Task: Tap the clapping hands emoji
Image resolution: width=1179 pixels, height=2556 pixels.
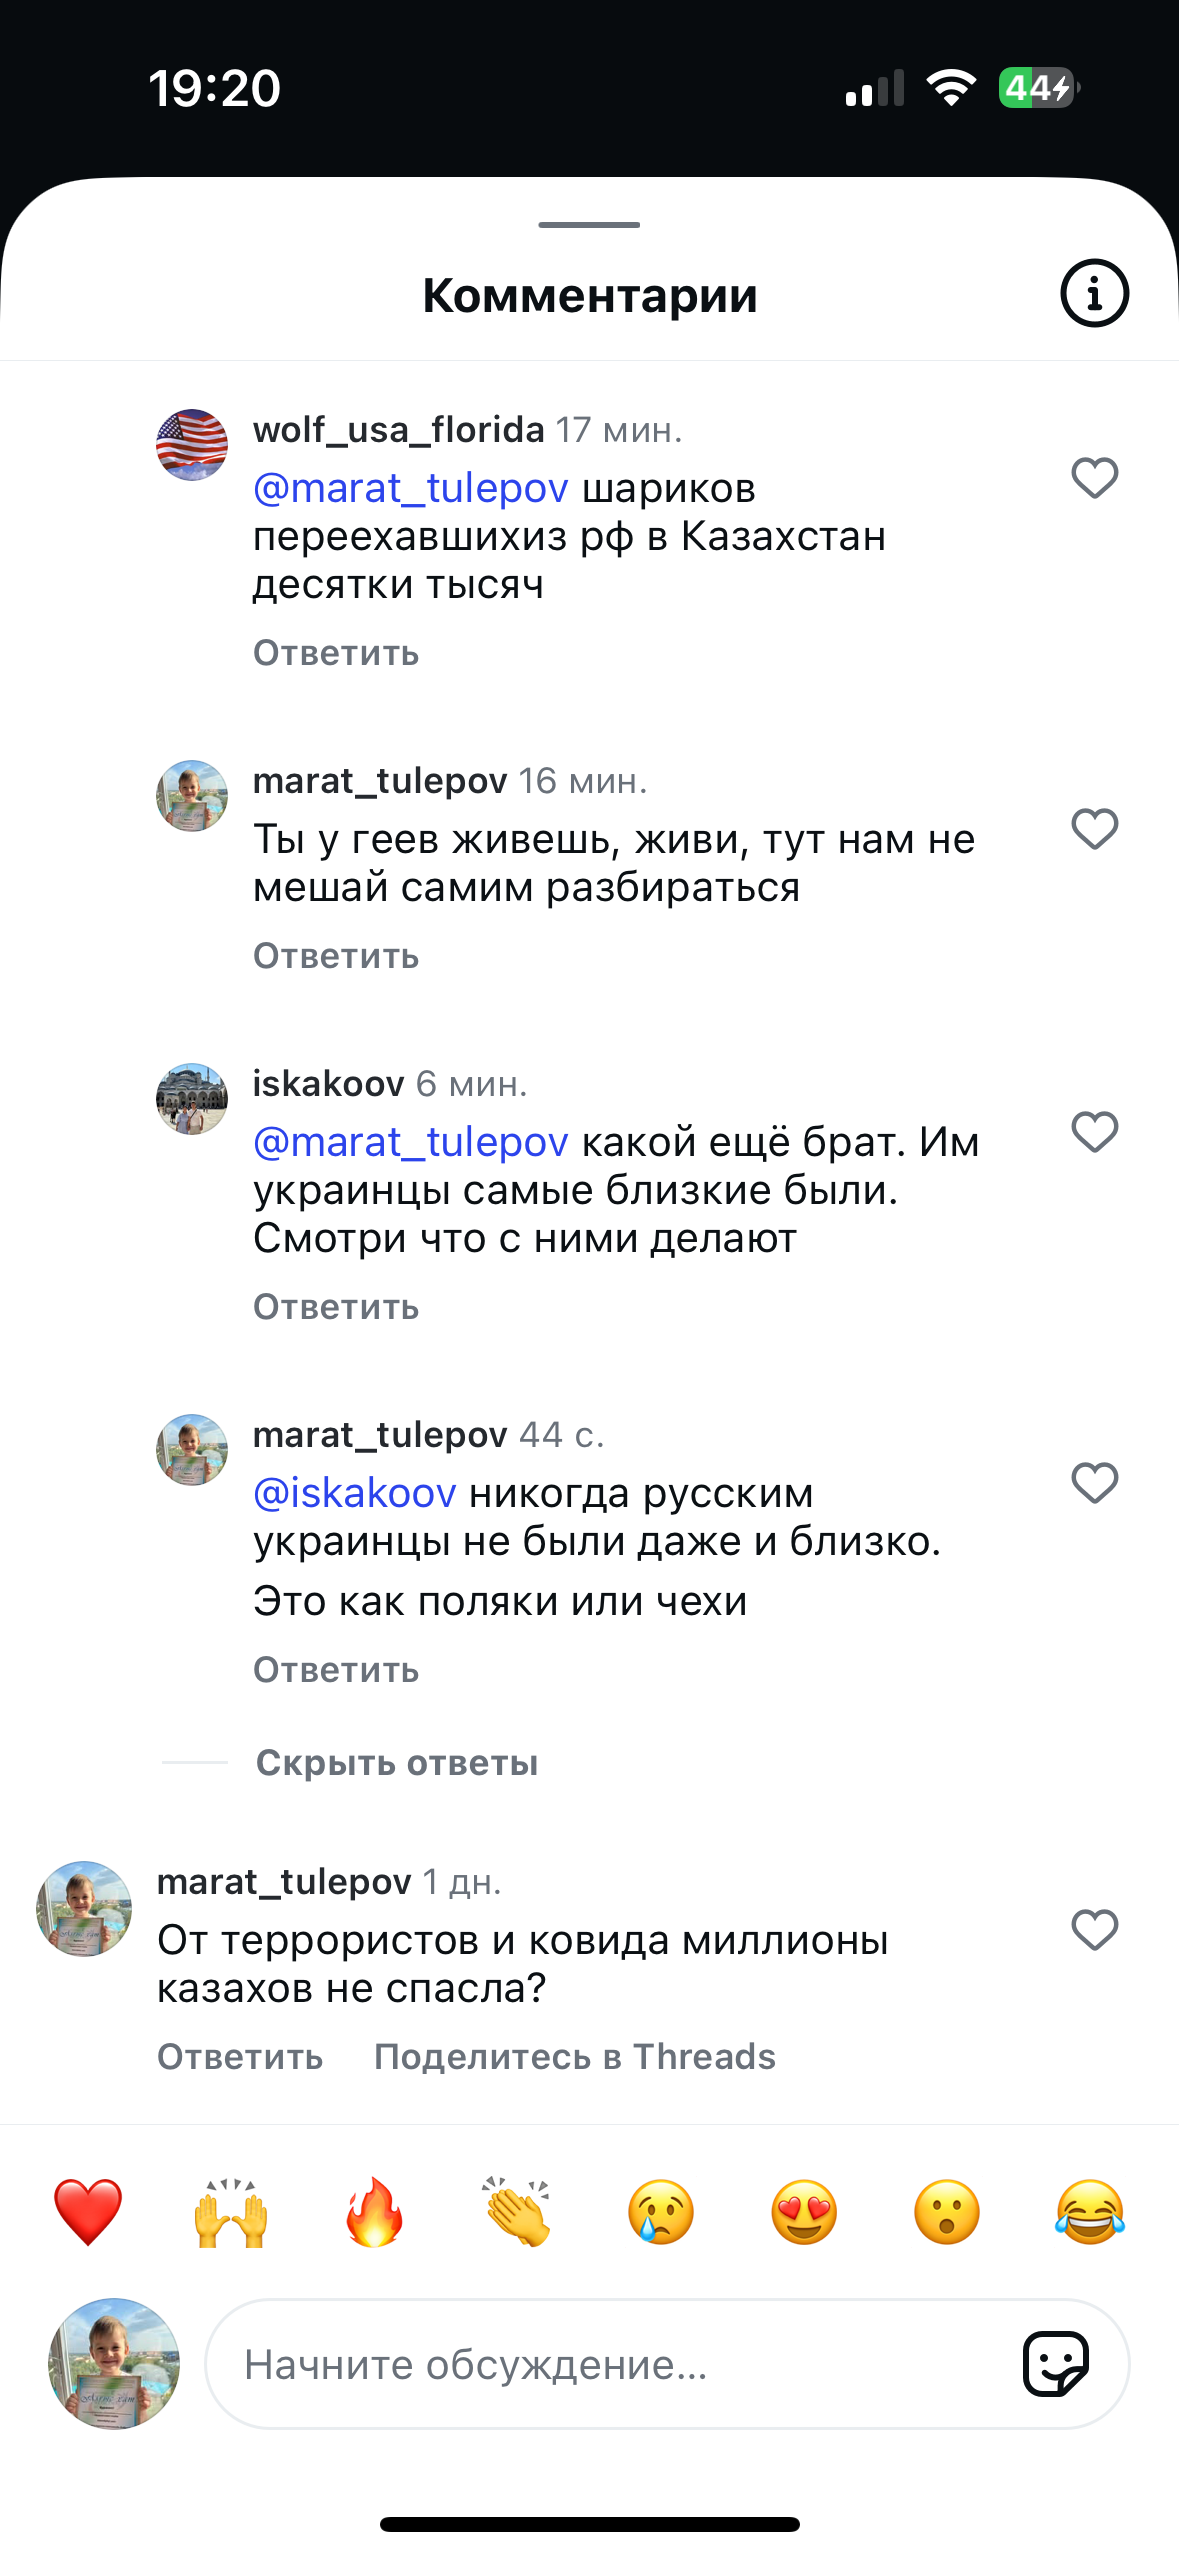Action: (x=517, y=2212)
